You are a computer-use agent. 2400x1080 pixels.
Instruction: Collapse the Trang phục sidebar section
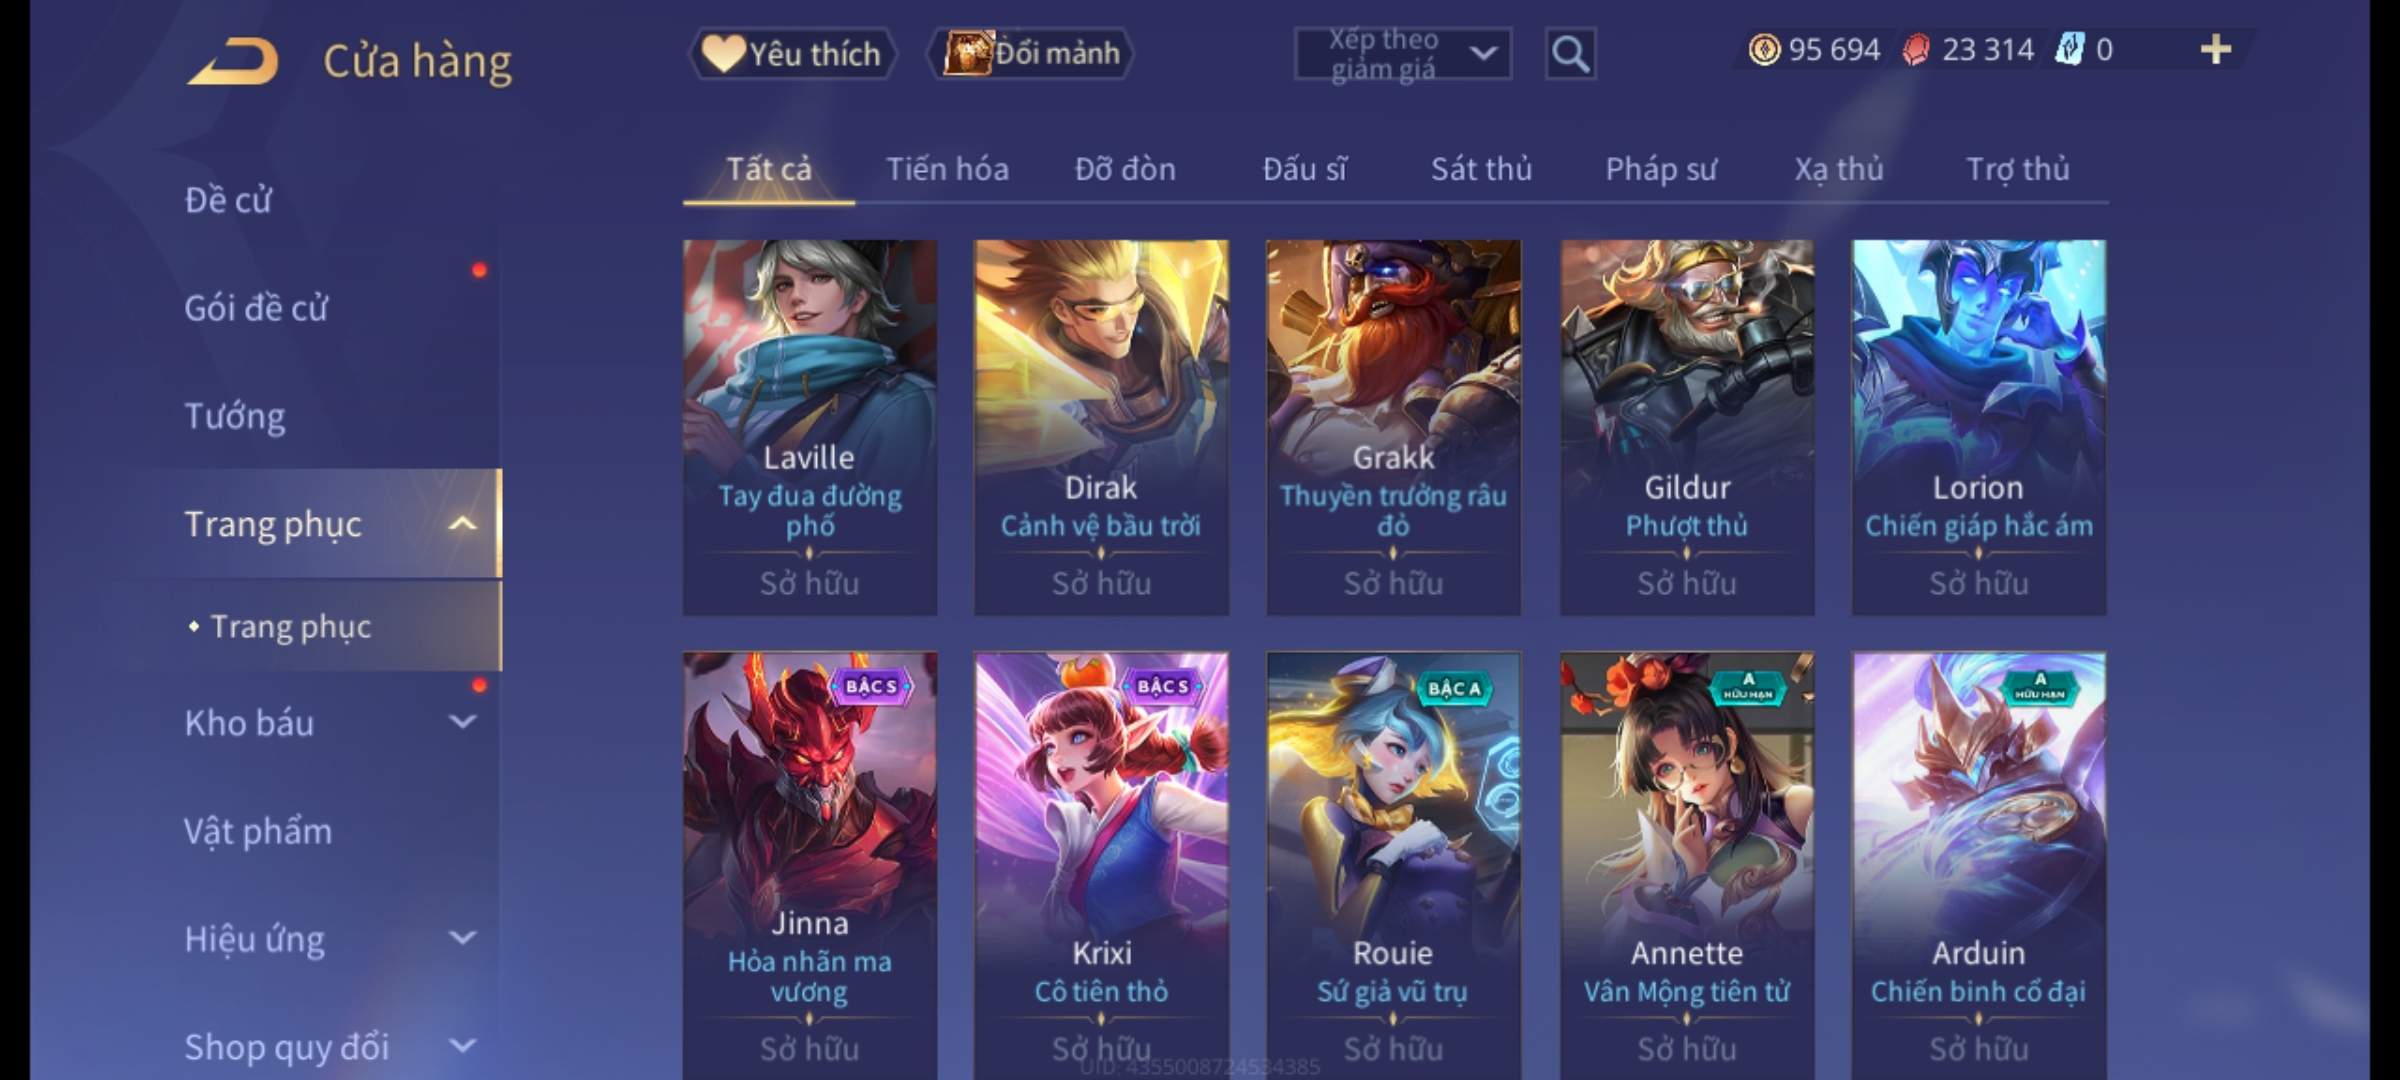coord(462,524)
